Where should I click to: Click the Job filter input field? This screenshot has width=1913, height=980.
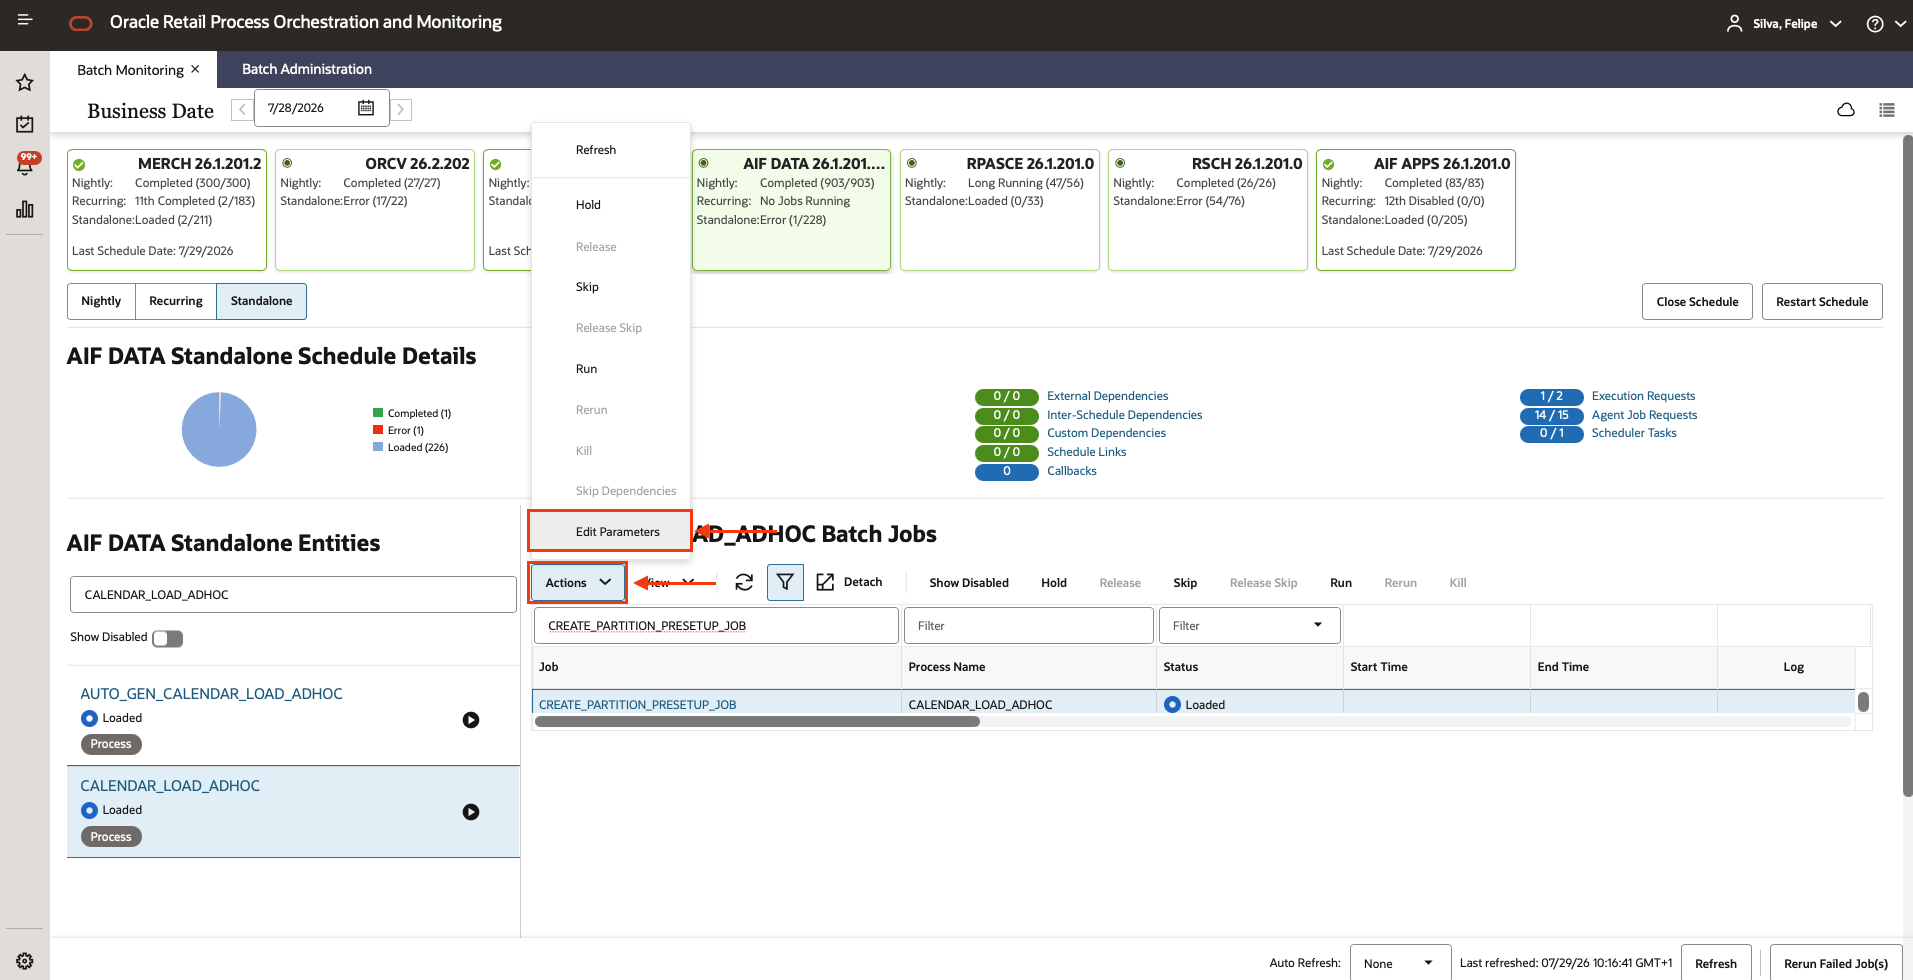716,626
